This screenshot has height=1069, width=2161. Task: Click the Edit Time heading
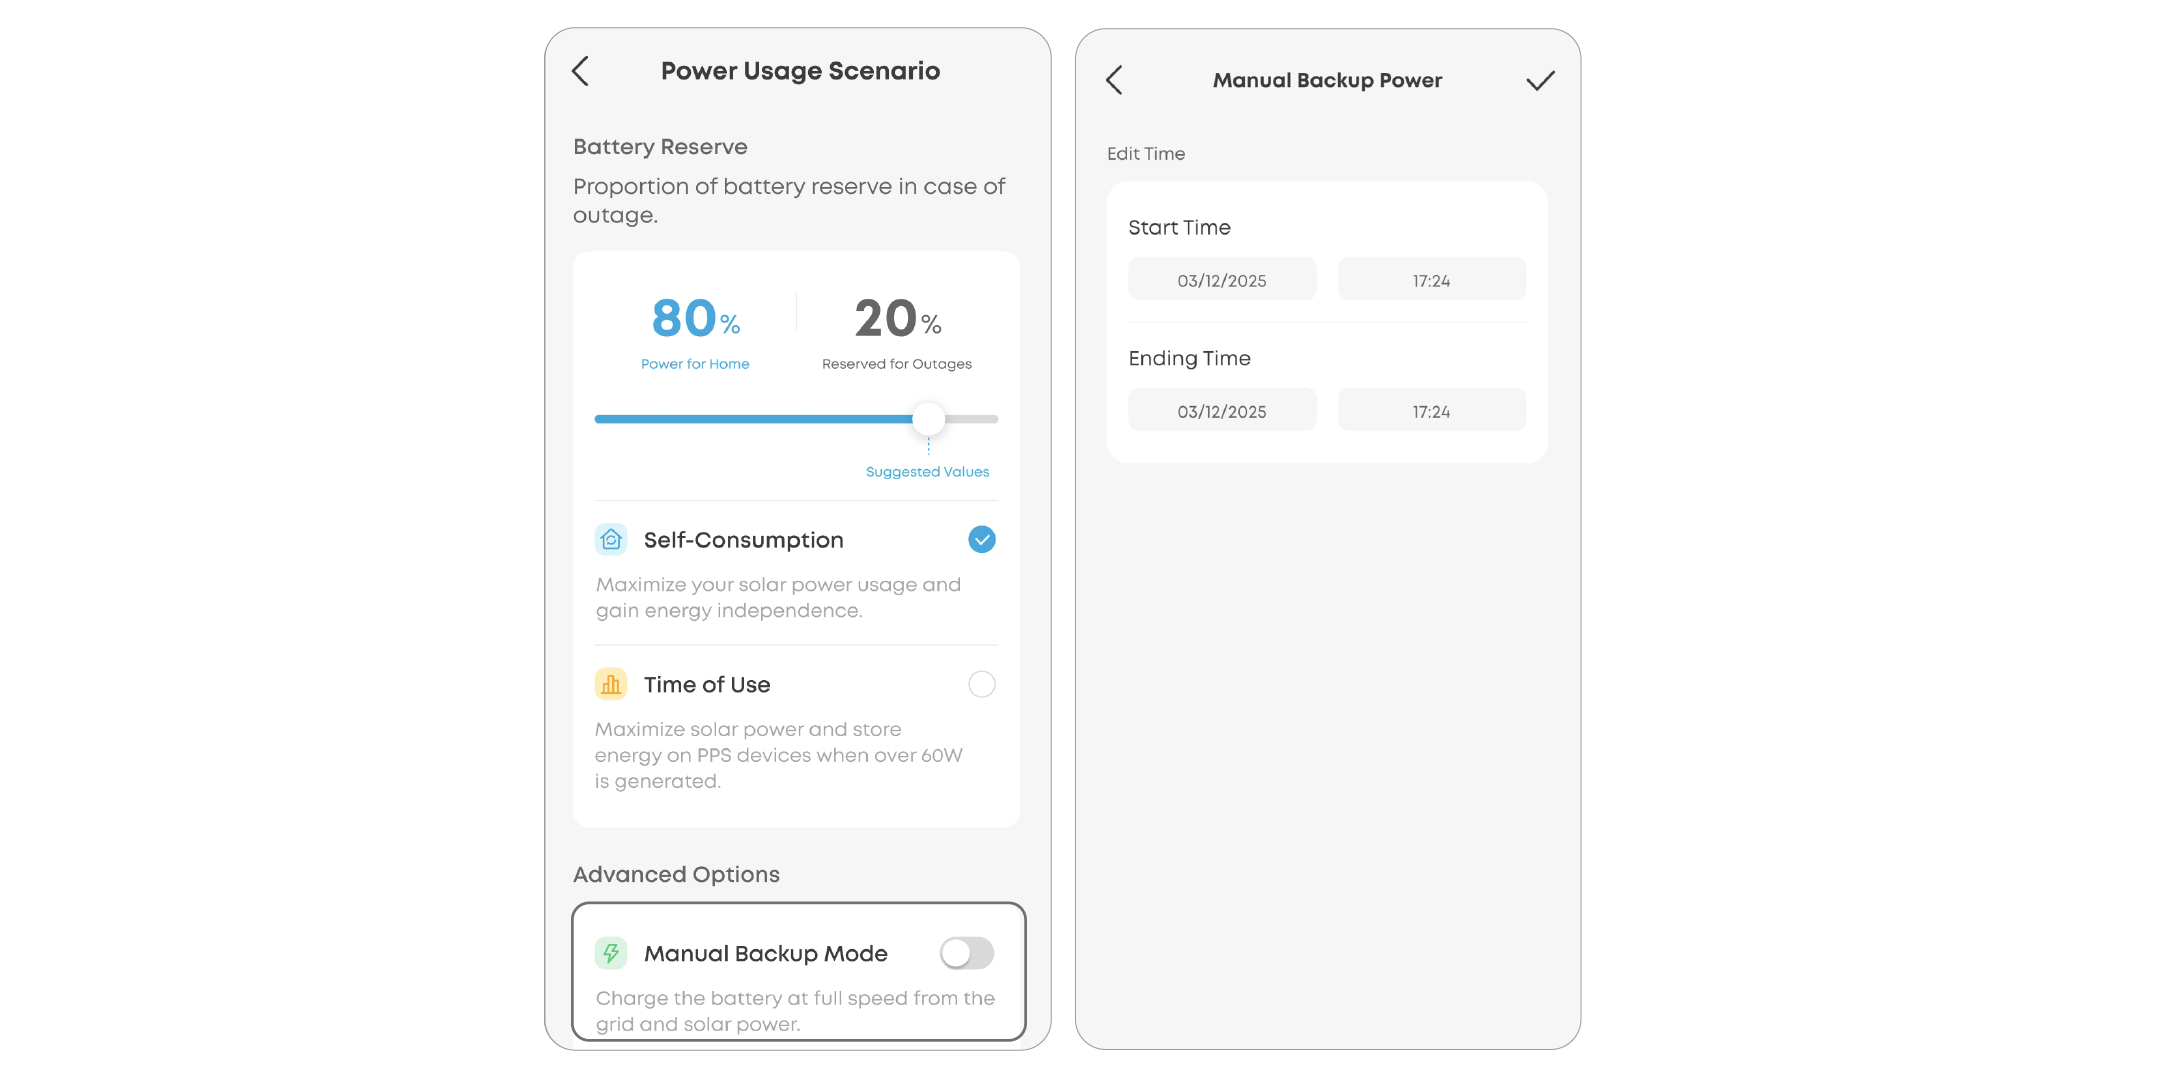point(1146,153)
